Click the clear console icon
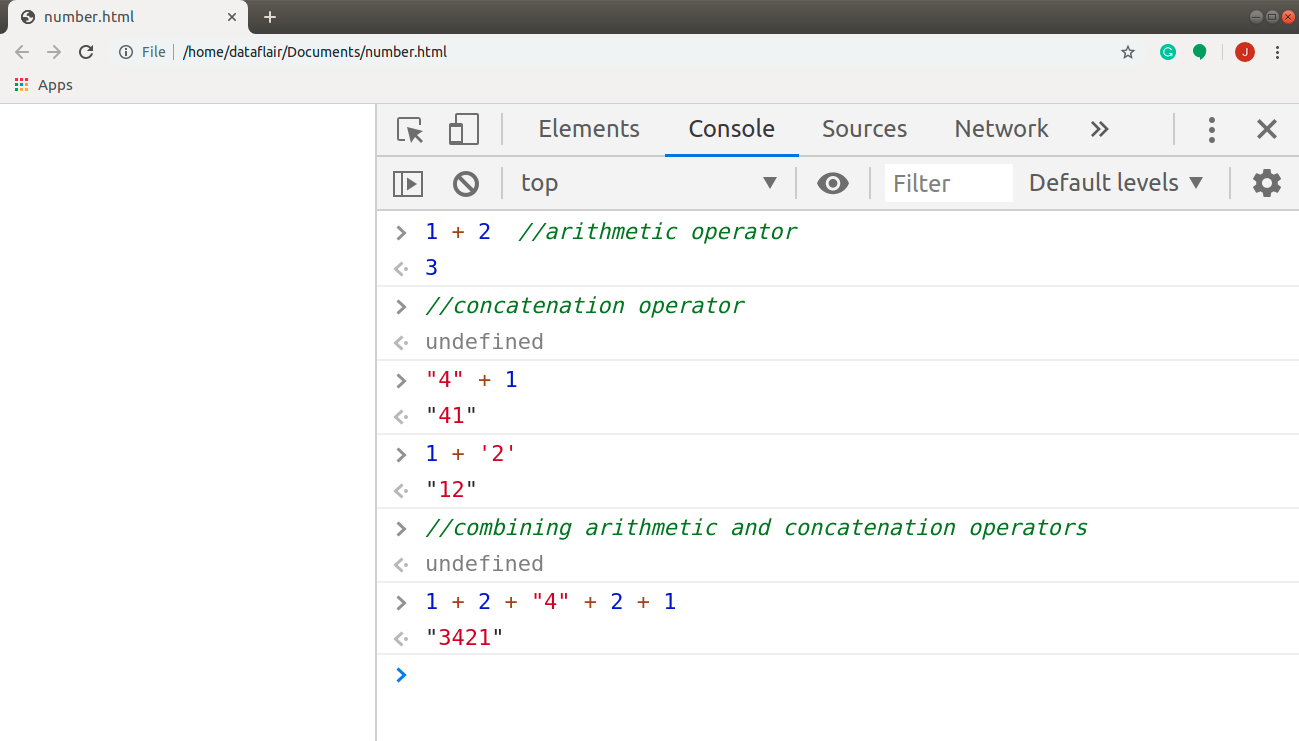1299x741 pixels. 466,183
